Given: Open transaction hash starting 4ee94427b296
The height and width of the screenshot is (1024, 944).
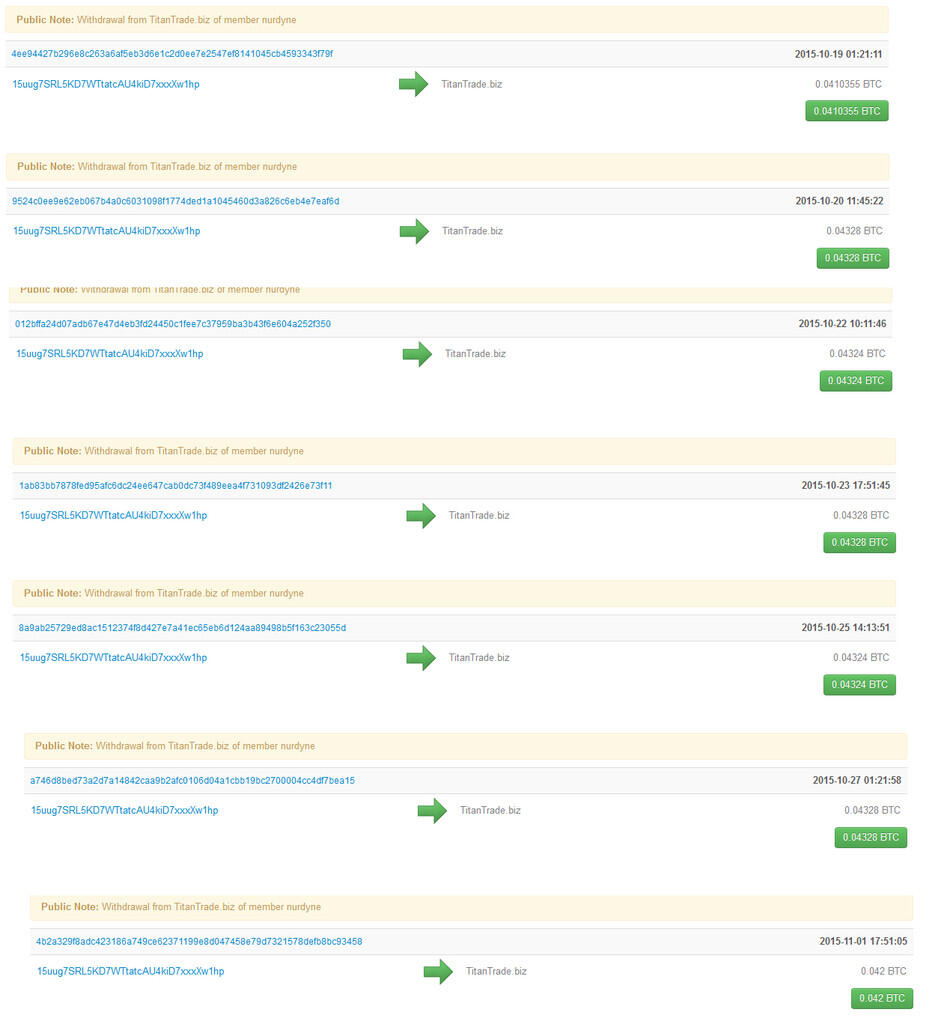Looking at the screenshot, I should pyautogui.click(x=172, y=54).
